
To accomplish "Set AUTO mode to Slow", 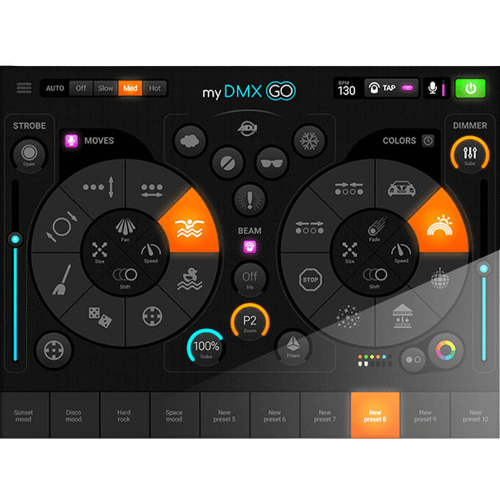I will click(105, 88).
